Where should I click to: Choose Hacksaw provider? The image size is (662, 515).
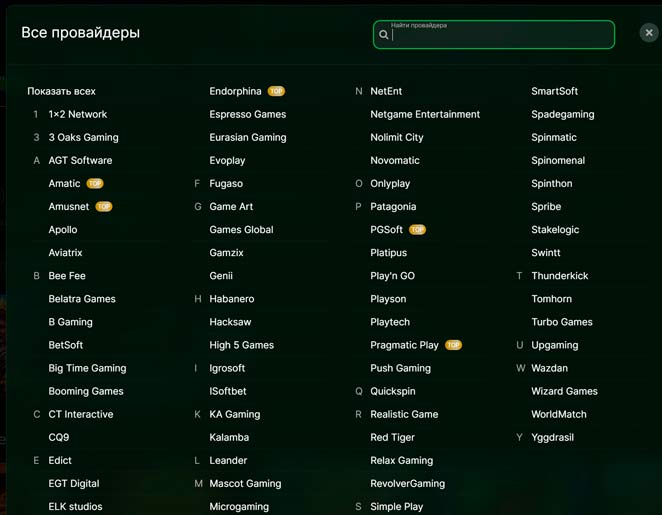click(x=230, y=322)
